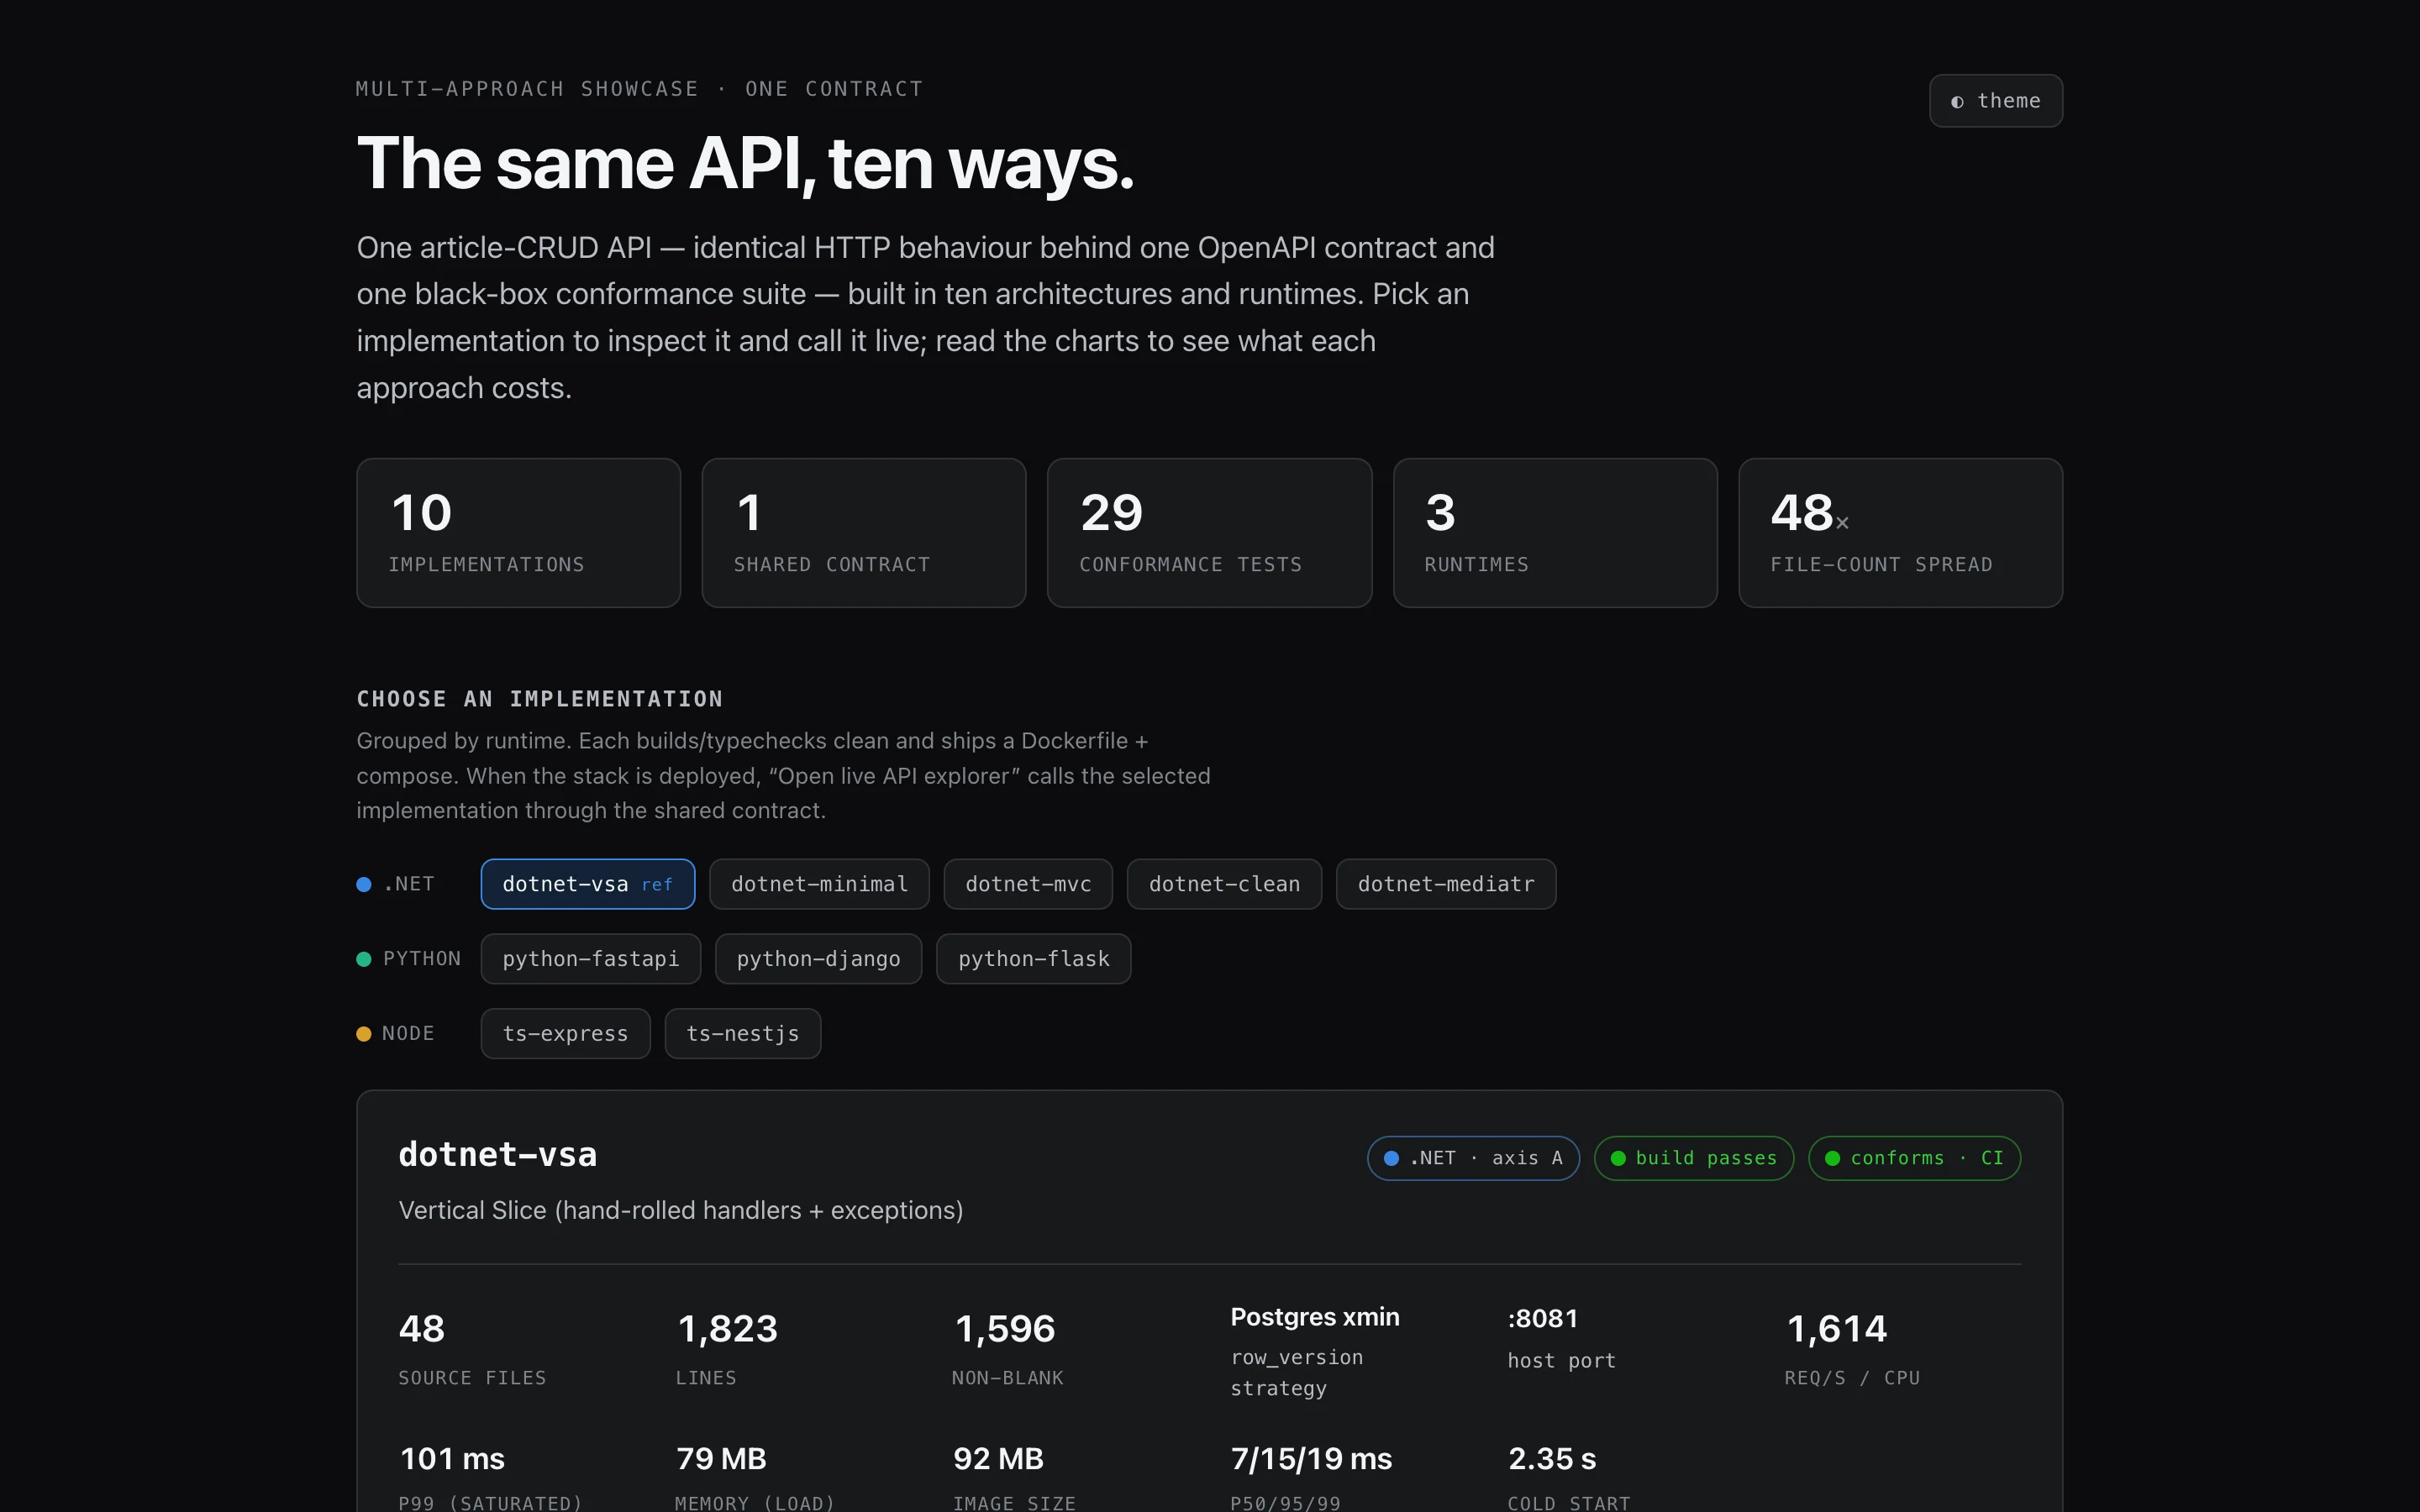Click the '7/15/19 ms' latency value

coord(1311,1459)
